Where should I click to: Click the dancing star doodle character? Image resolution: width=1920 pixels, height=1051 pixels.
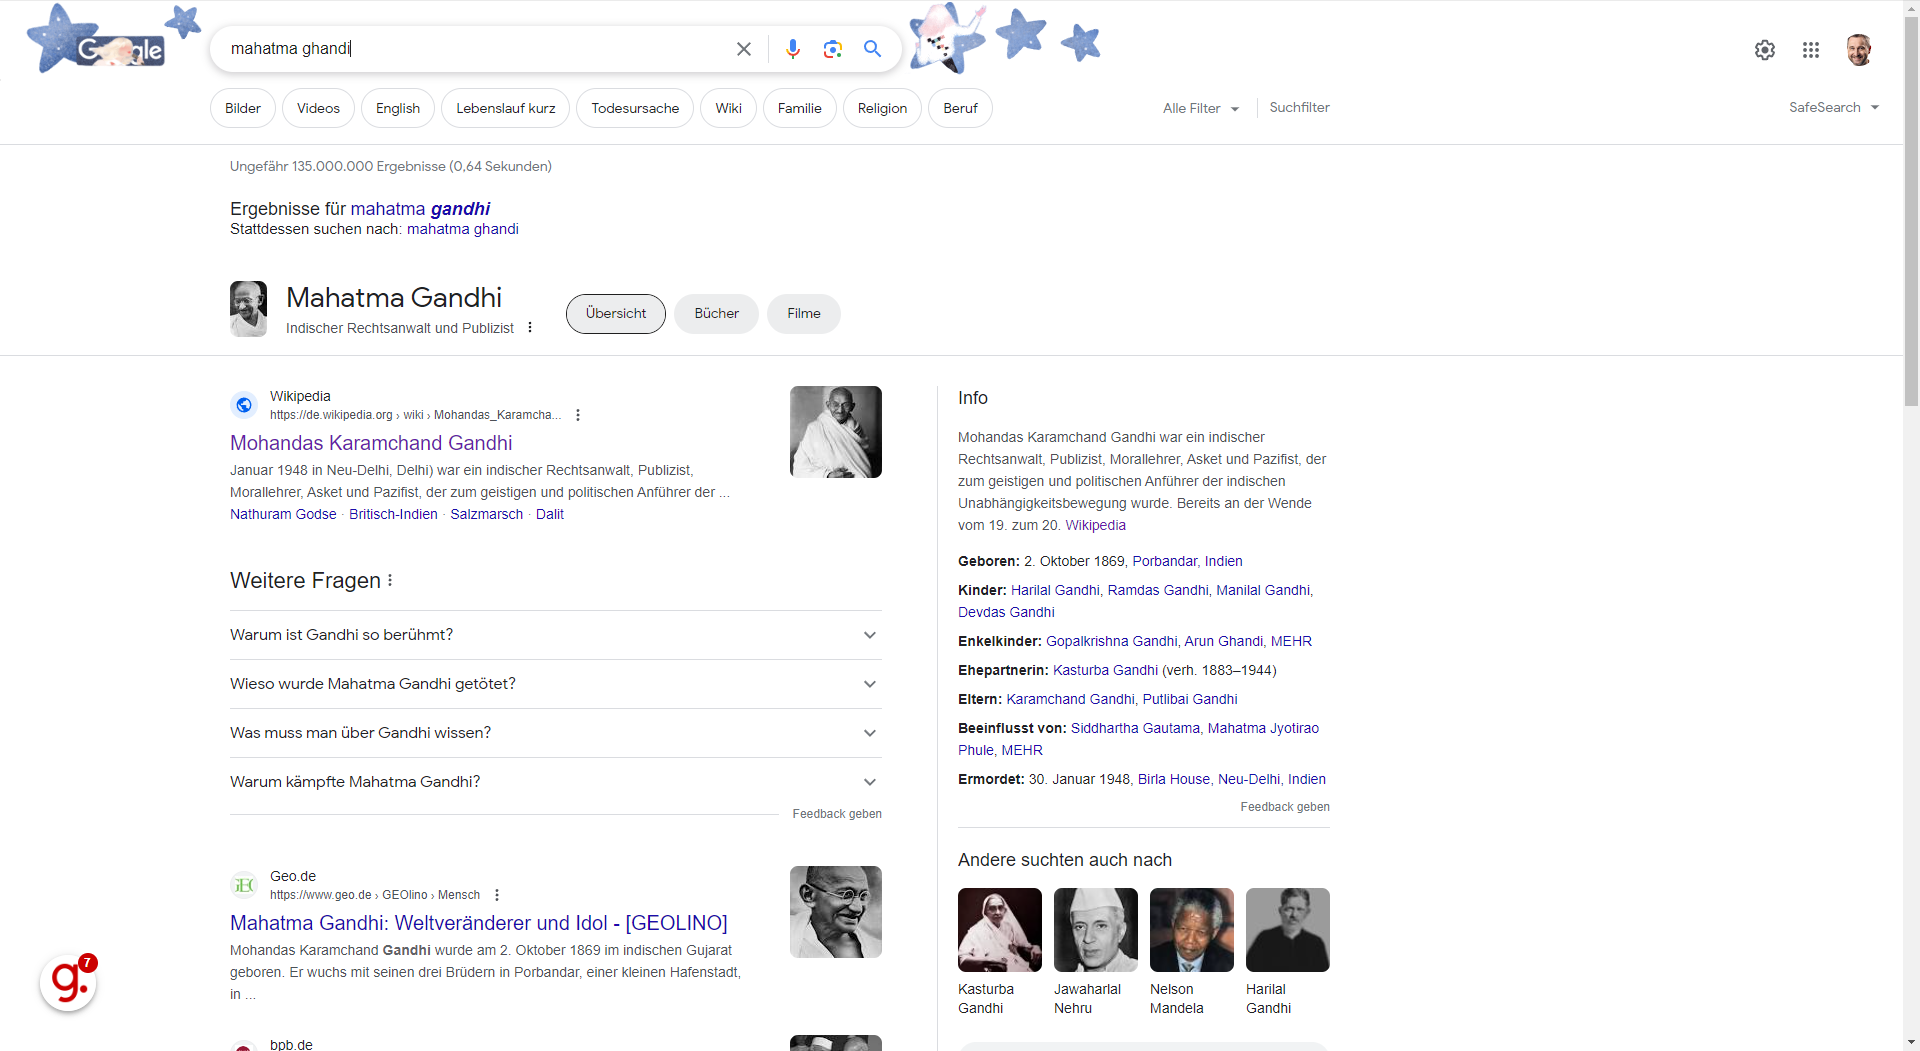[x=945, y=38]
